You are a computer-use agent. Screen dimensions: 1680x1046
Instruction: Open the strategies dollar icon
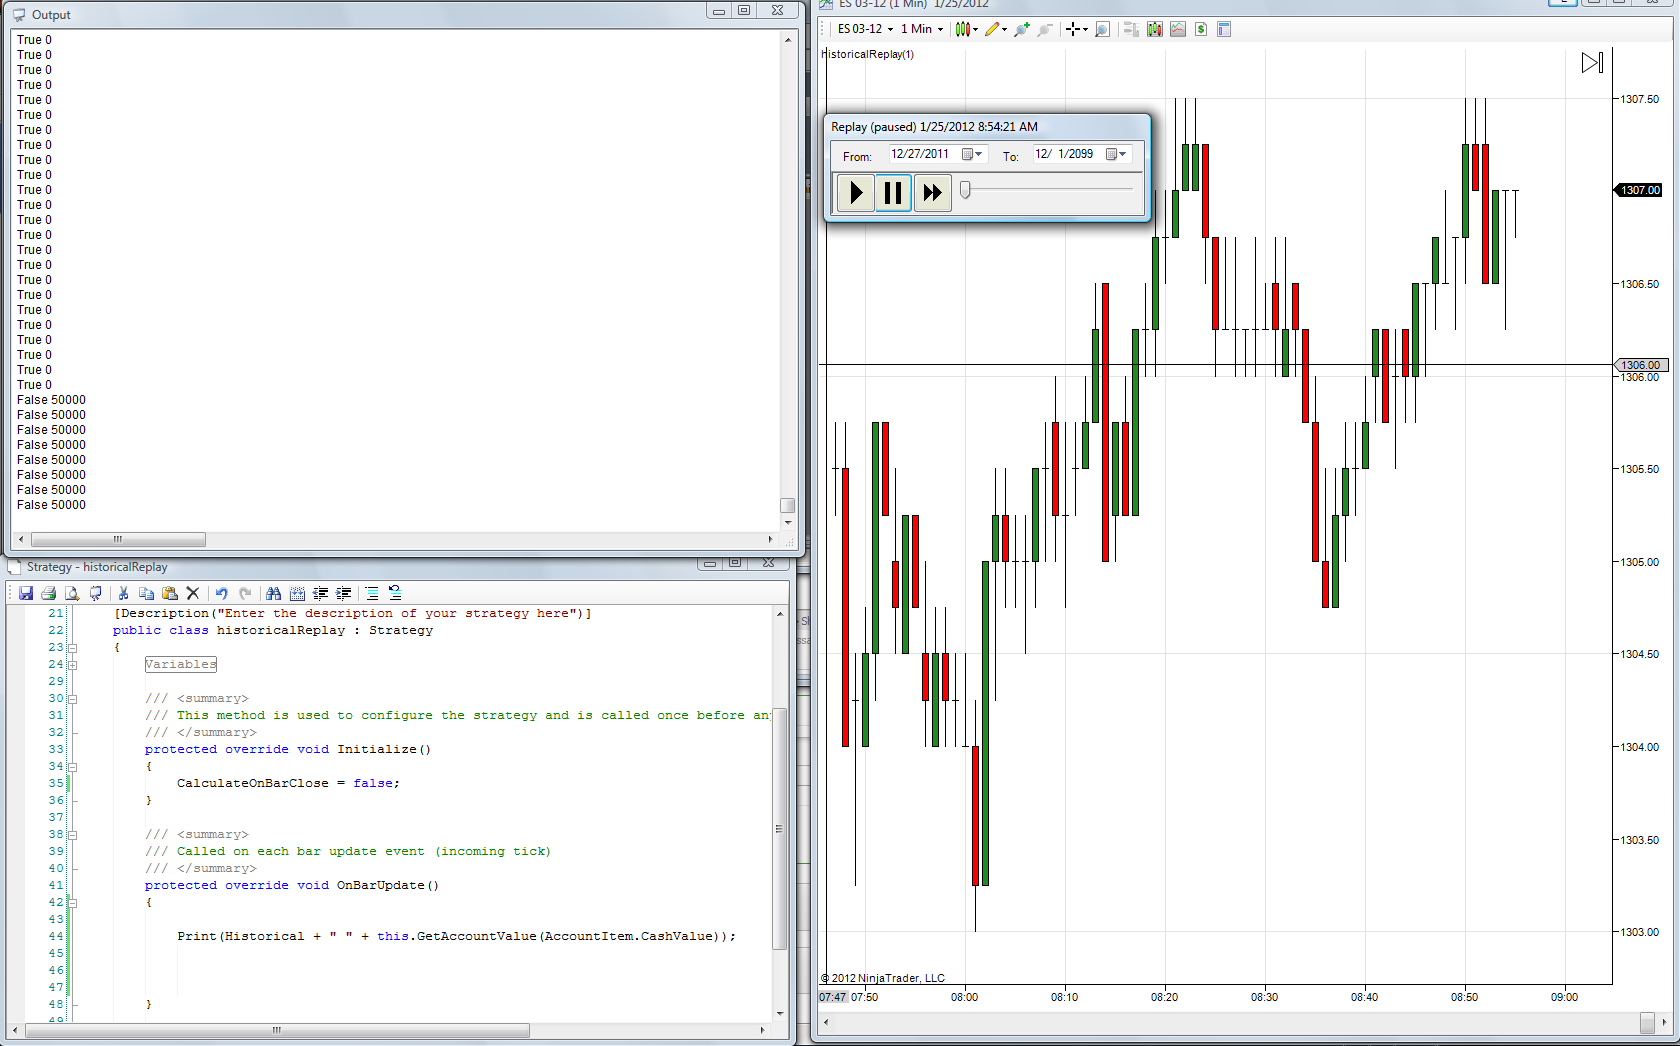click(1201, 29)
